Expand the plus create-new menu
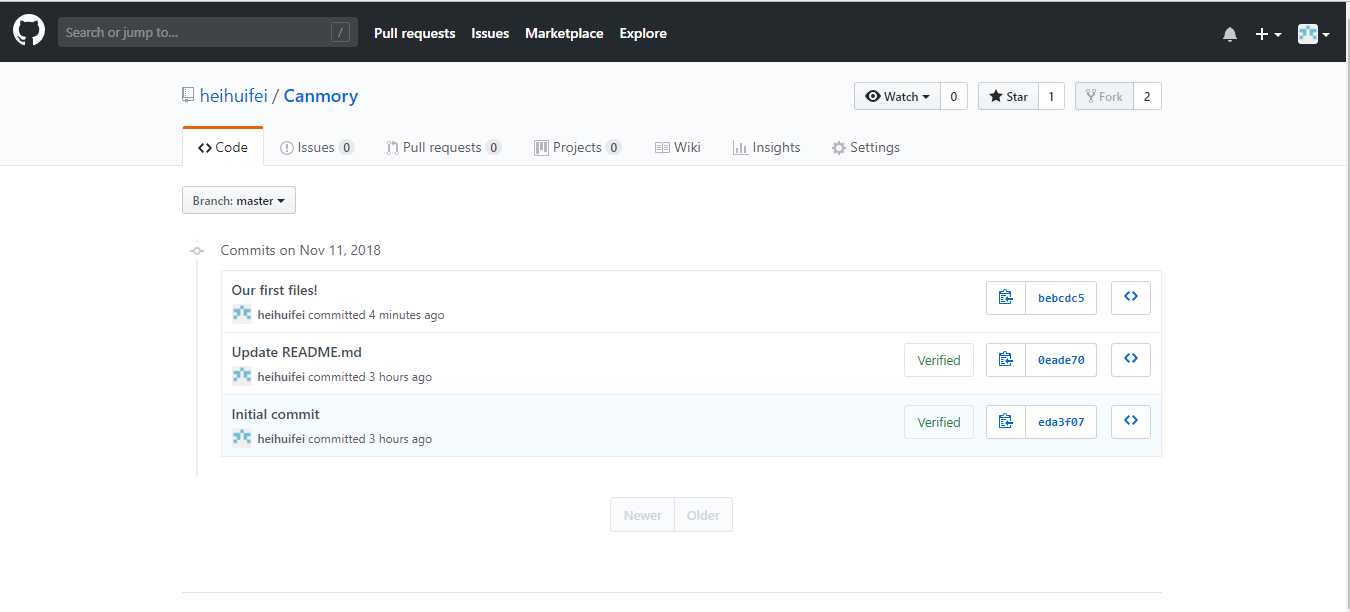The height and width of the screenshot is (612, 1350). 1268,34
